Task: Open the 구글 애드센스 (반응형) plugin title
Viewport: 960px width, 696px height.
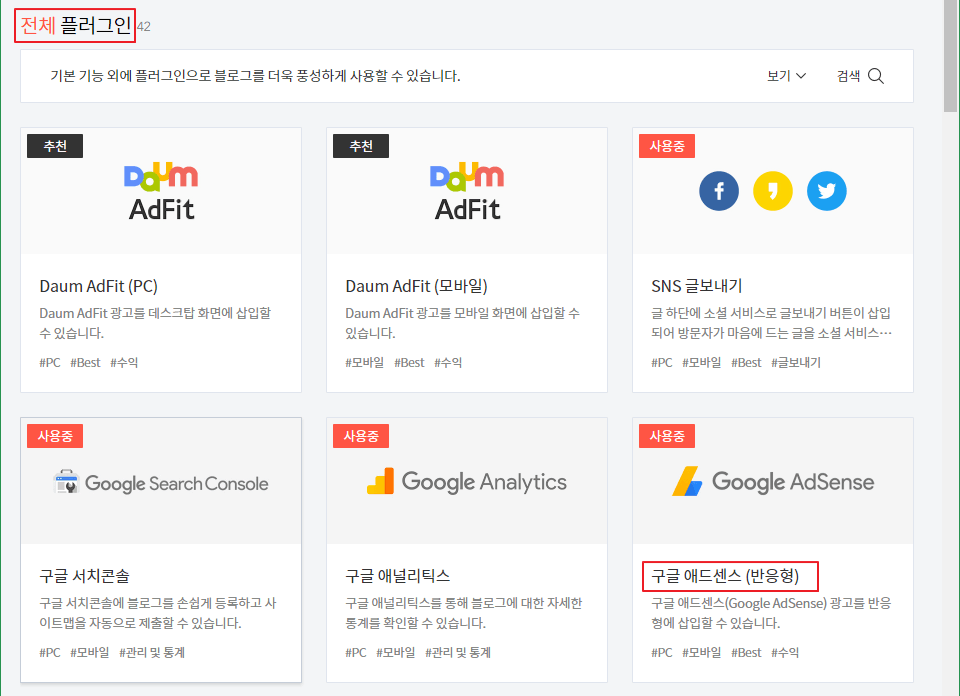Action: coord(726,576)
